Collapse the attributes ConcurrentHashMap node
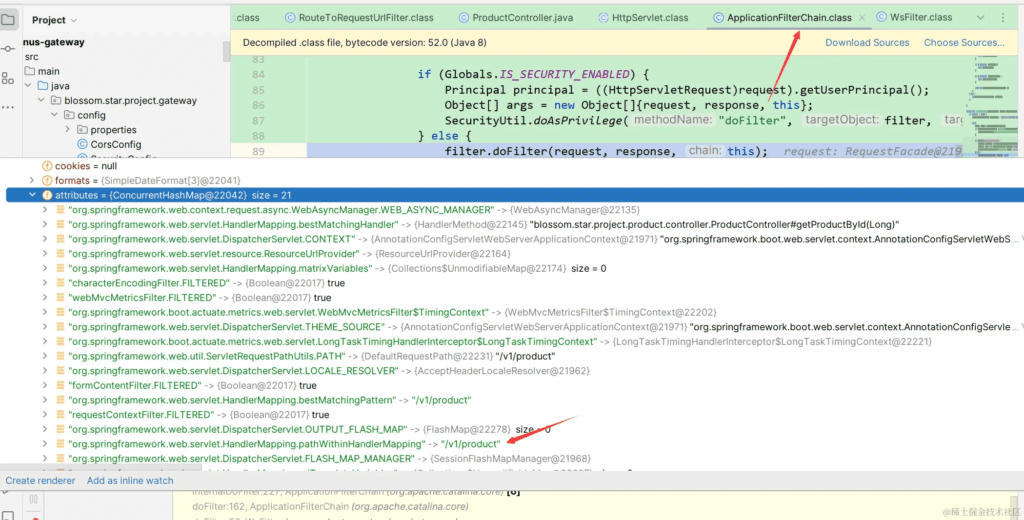Image resolution: width=1024 pixels, height=520 pixels. [x=32, y=195]
